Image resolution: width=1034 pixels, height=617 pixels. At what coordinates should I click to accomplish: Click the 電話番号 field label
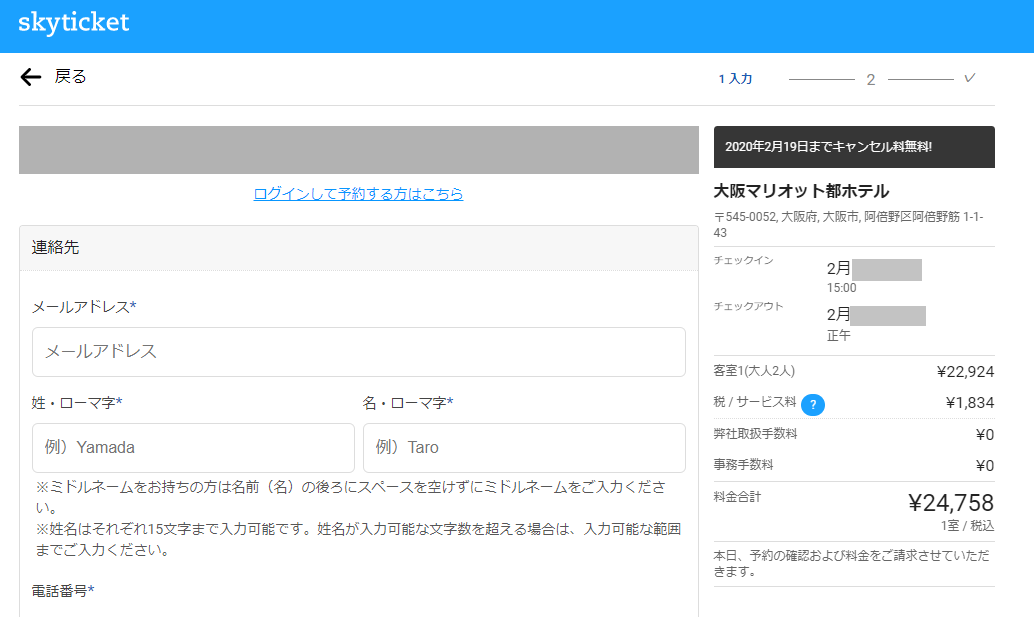[x=63, y=591]
